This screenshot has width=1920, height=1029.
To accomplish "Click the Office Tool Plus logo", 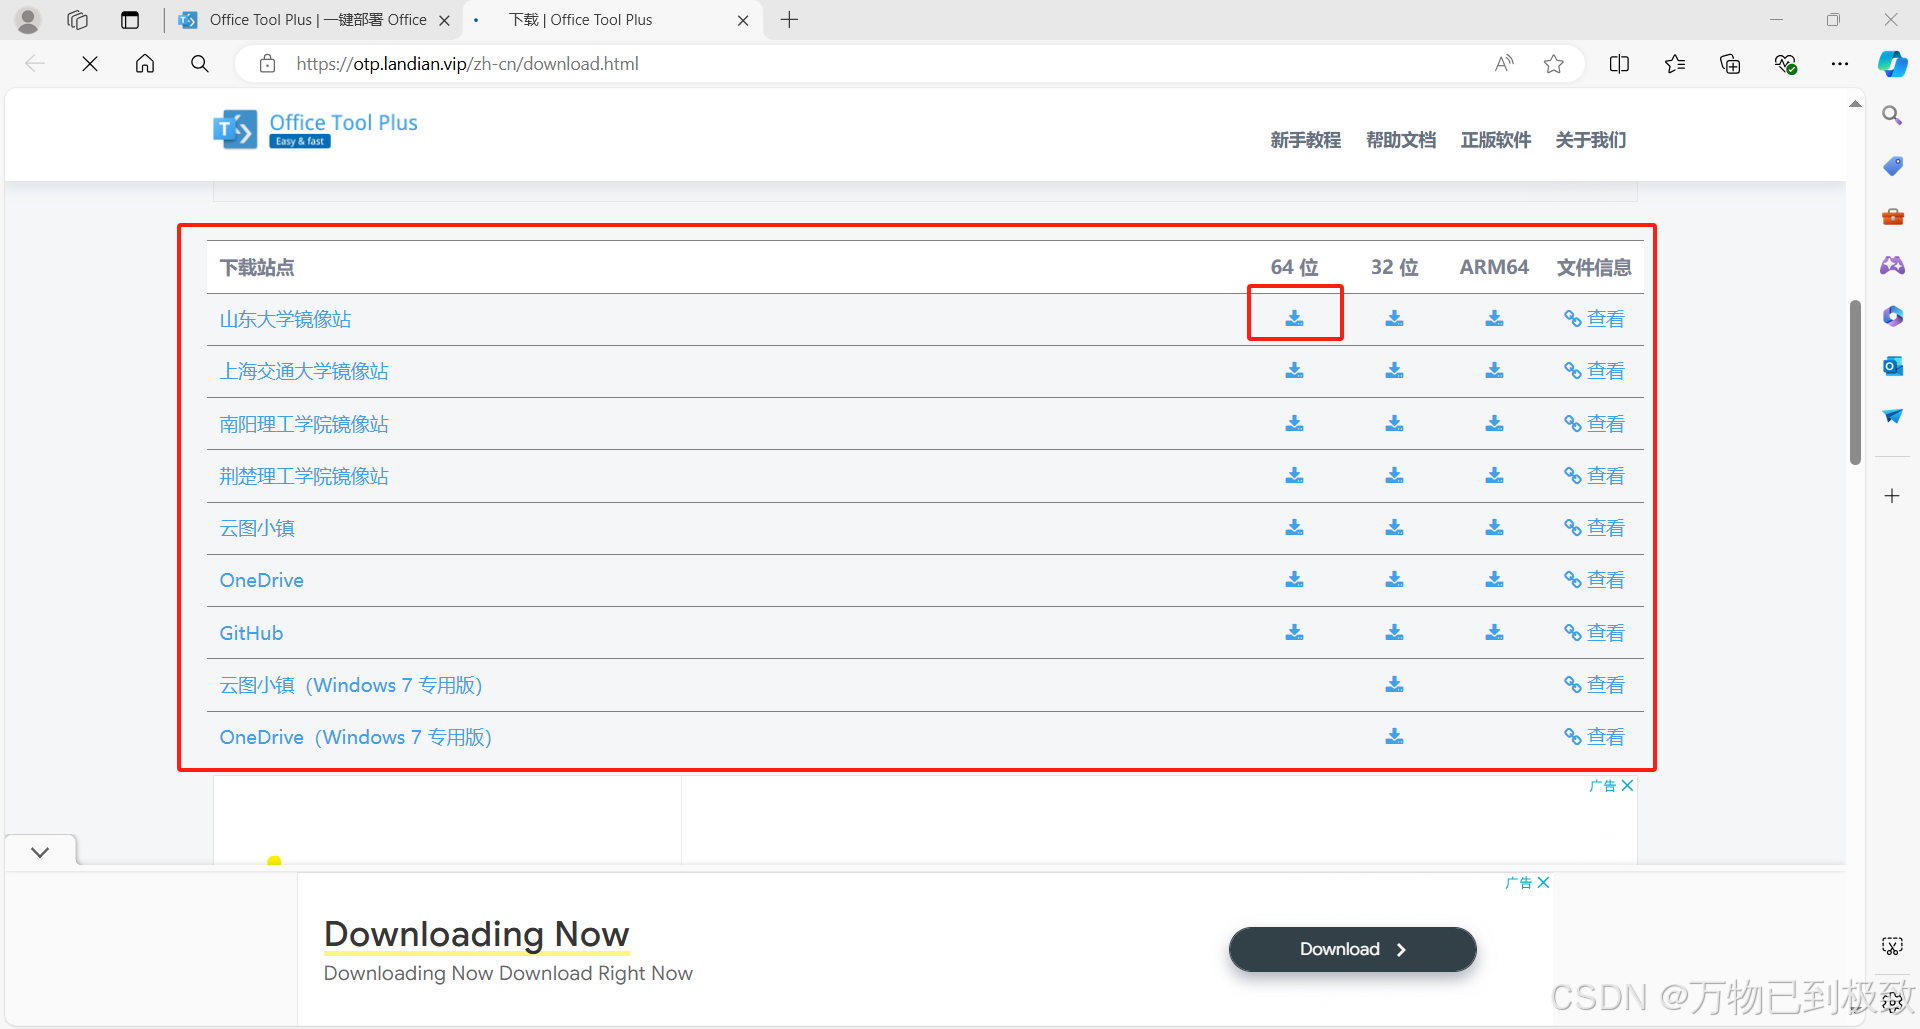I will [x=315, y=130].
